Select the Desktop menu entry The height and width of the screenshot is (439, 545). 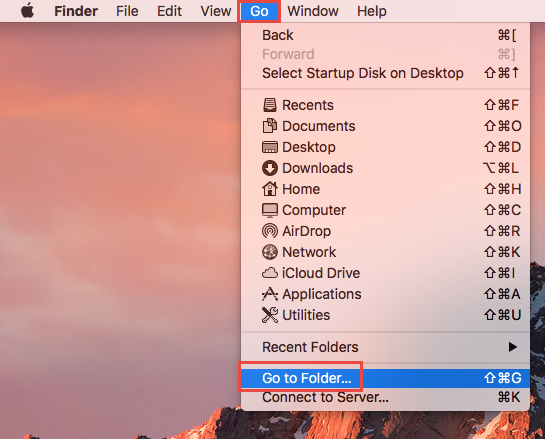coord(385,147)
